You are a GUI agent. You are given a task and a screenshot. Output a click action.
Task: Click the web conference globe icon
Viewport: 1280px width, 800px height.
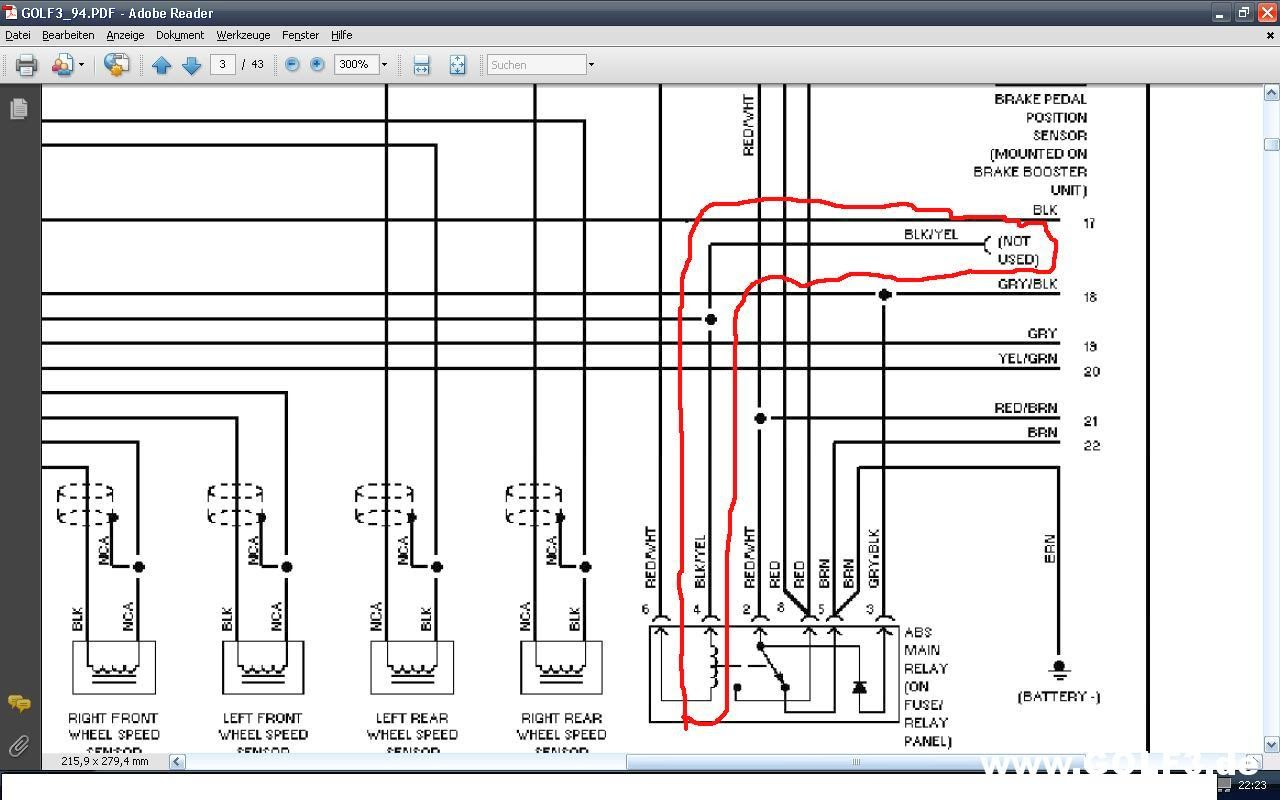(x=117, y=65)
